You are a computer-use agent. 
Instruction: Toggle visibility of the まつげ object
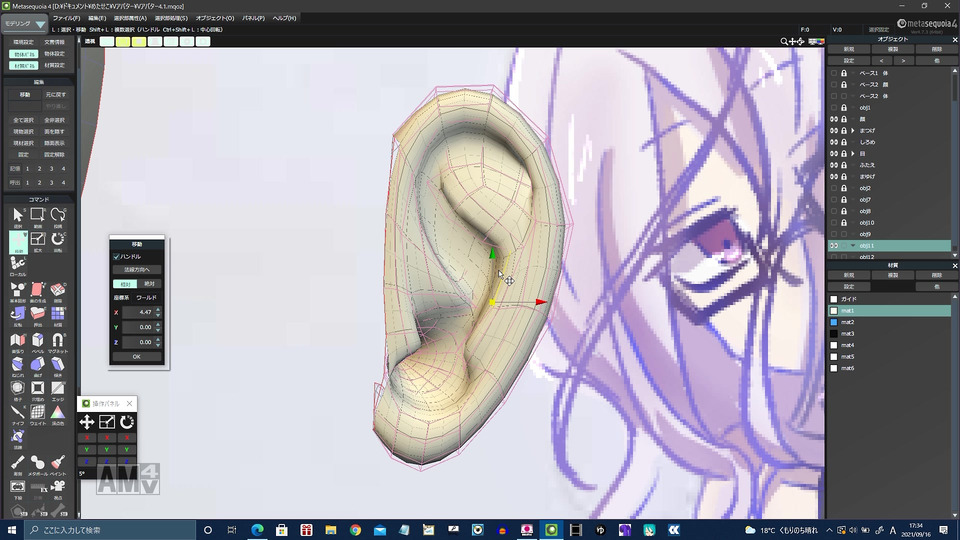click(x=834, y=130)
